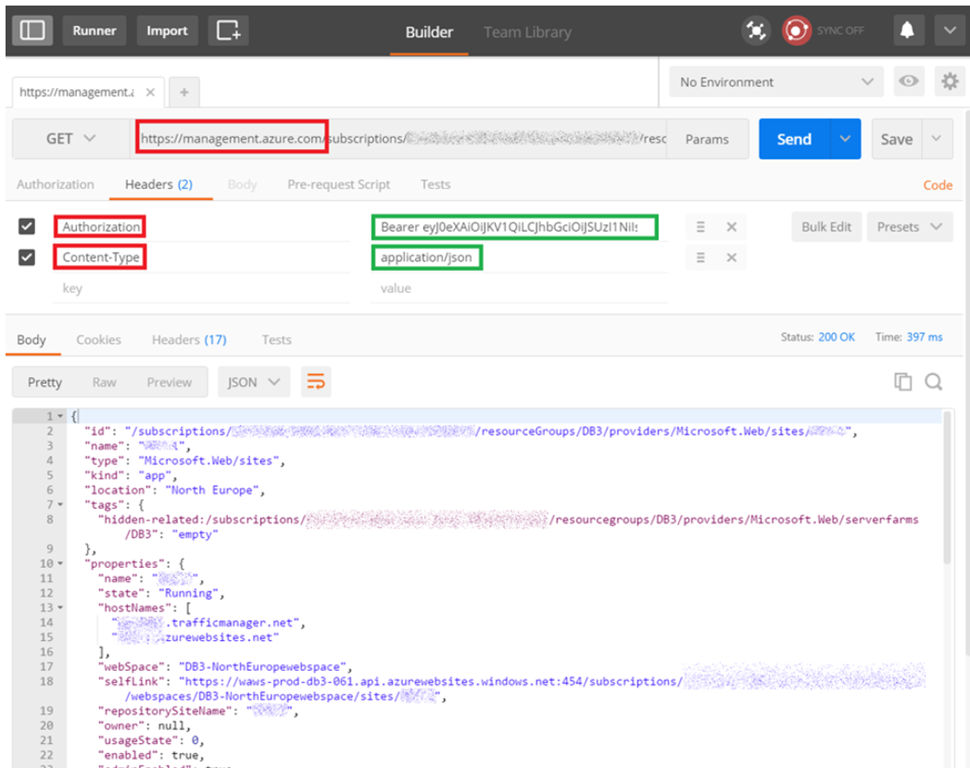Click the reorder handle for Content-Type row

coord(700,257)
